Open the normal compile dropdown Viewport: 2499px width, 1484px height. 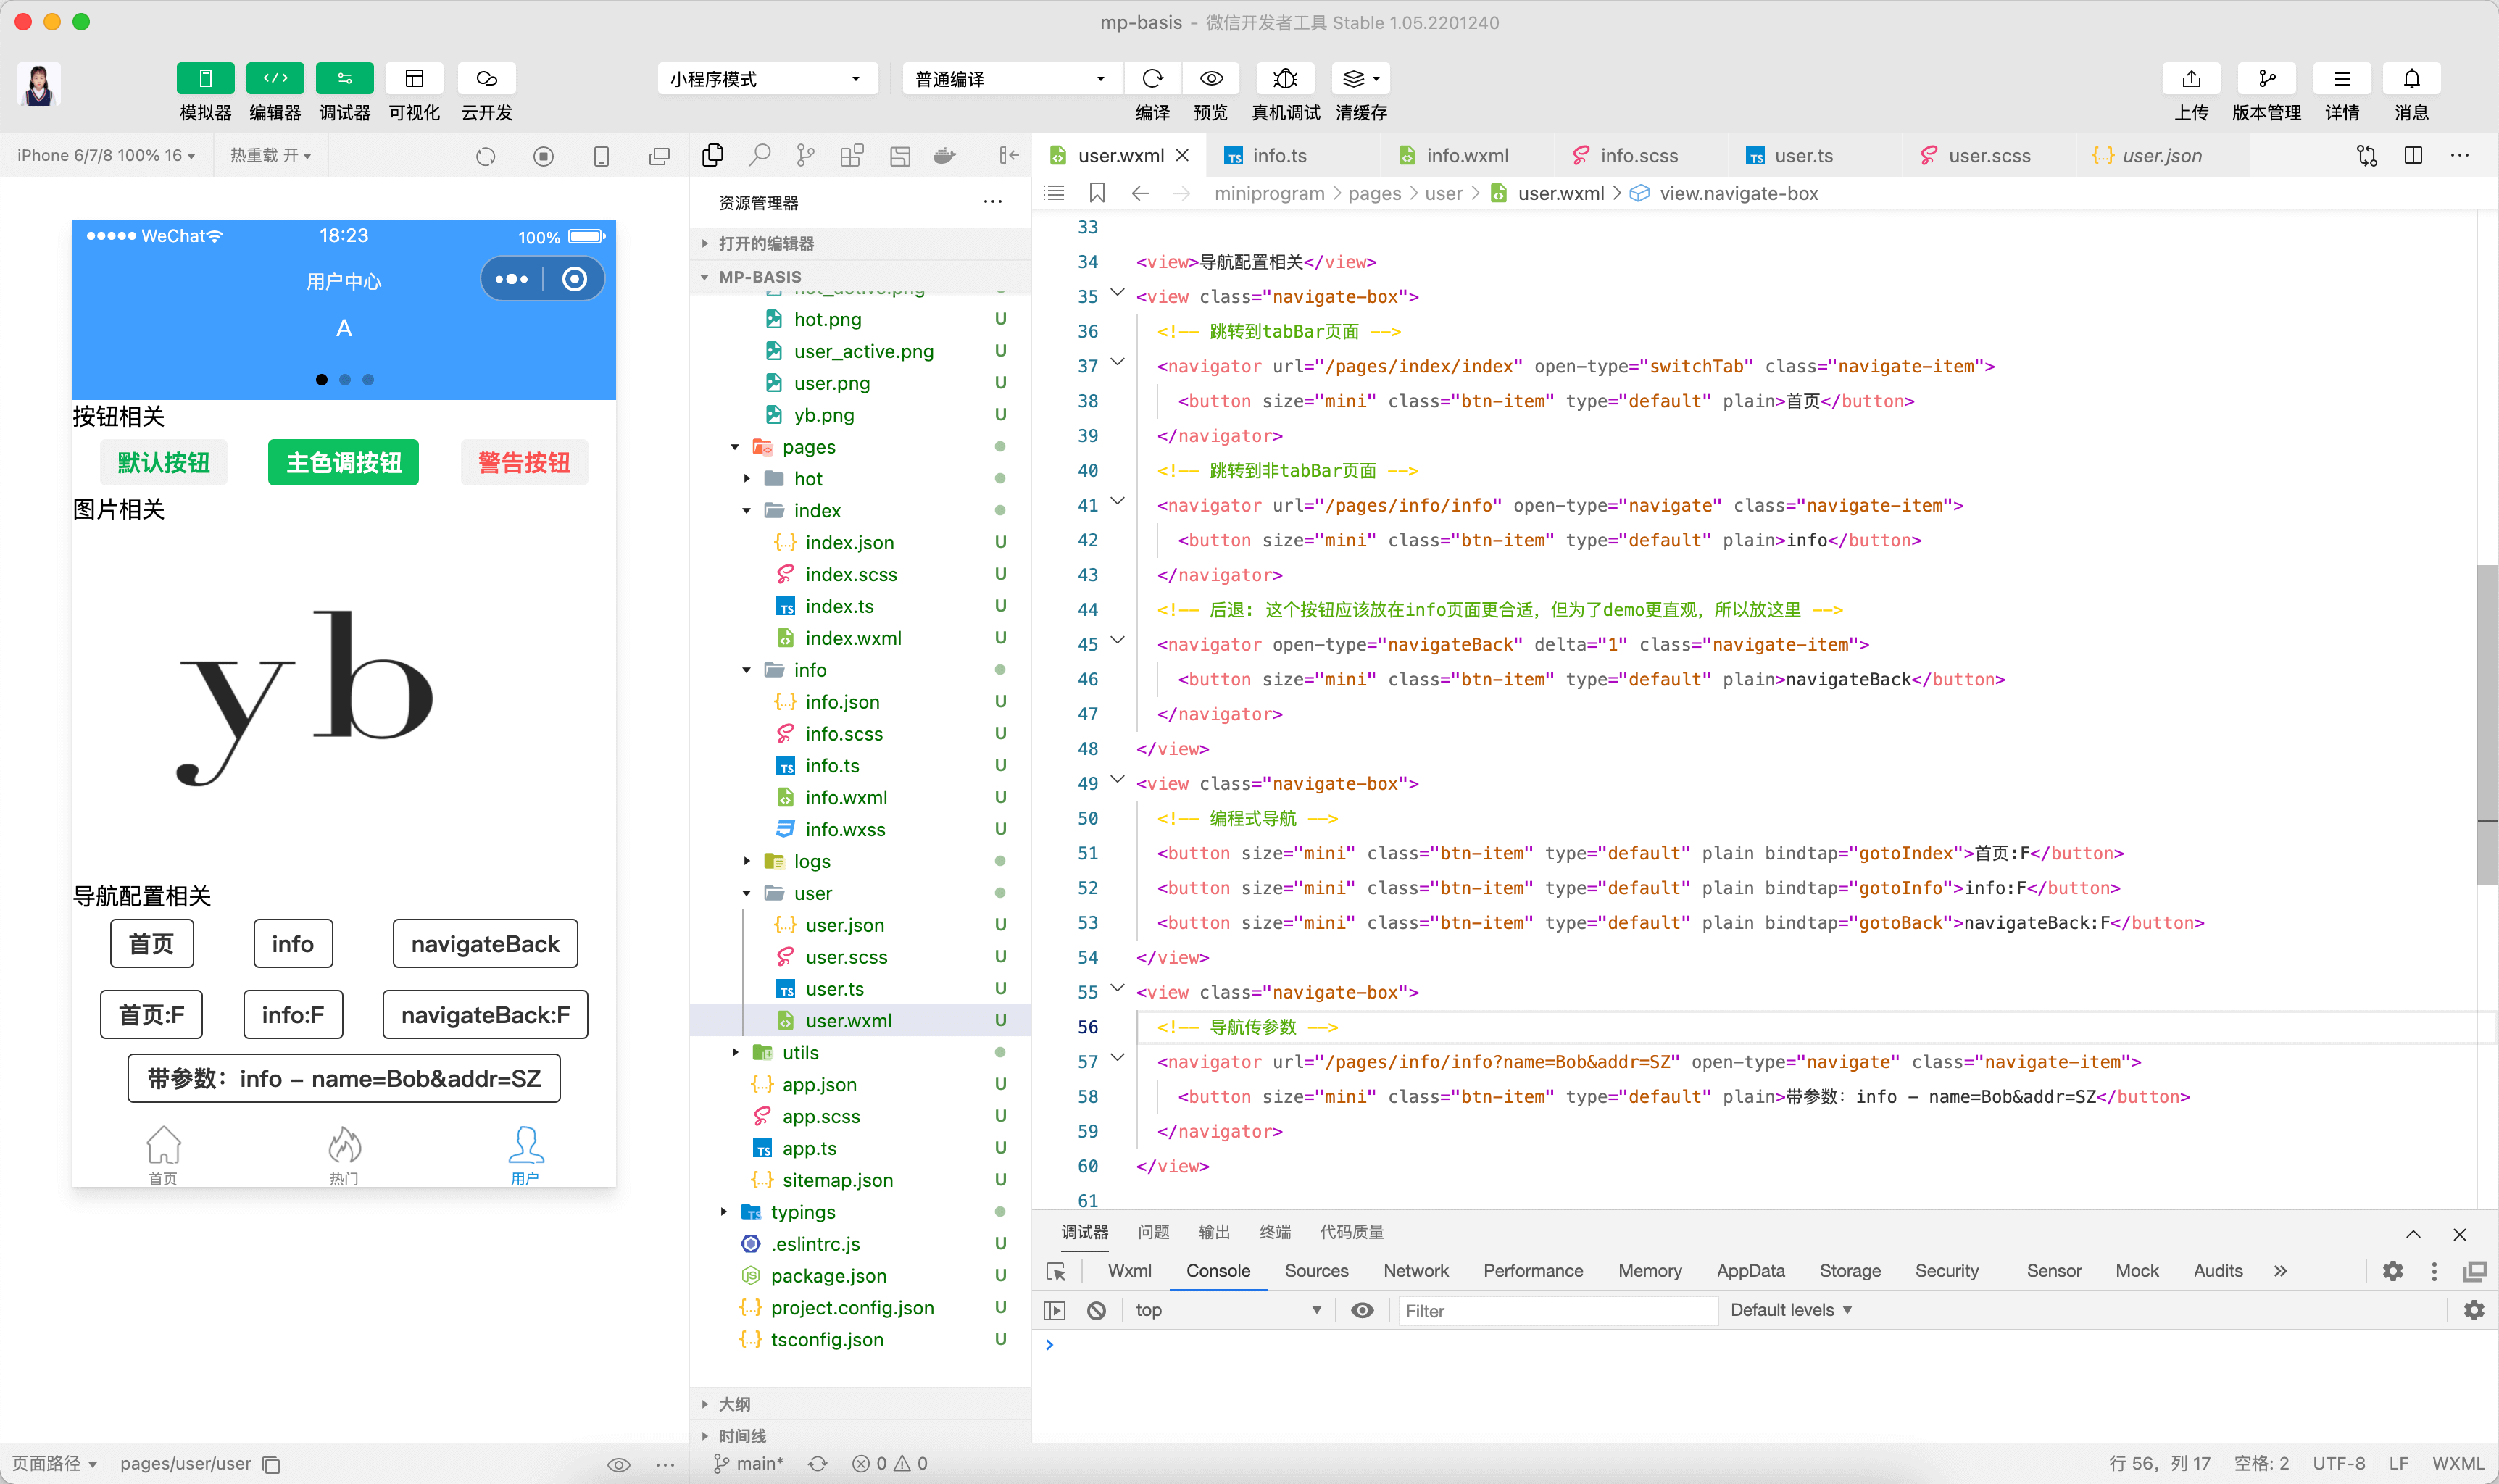[1012, 79]
